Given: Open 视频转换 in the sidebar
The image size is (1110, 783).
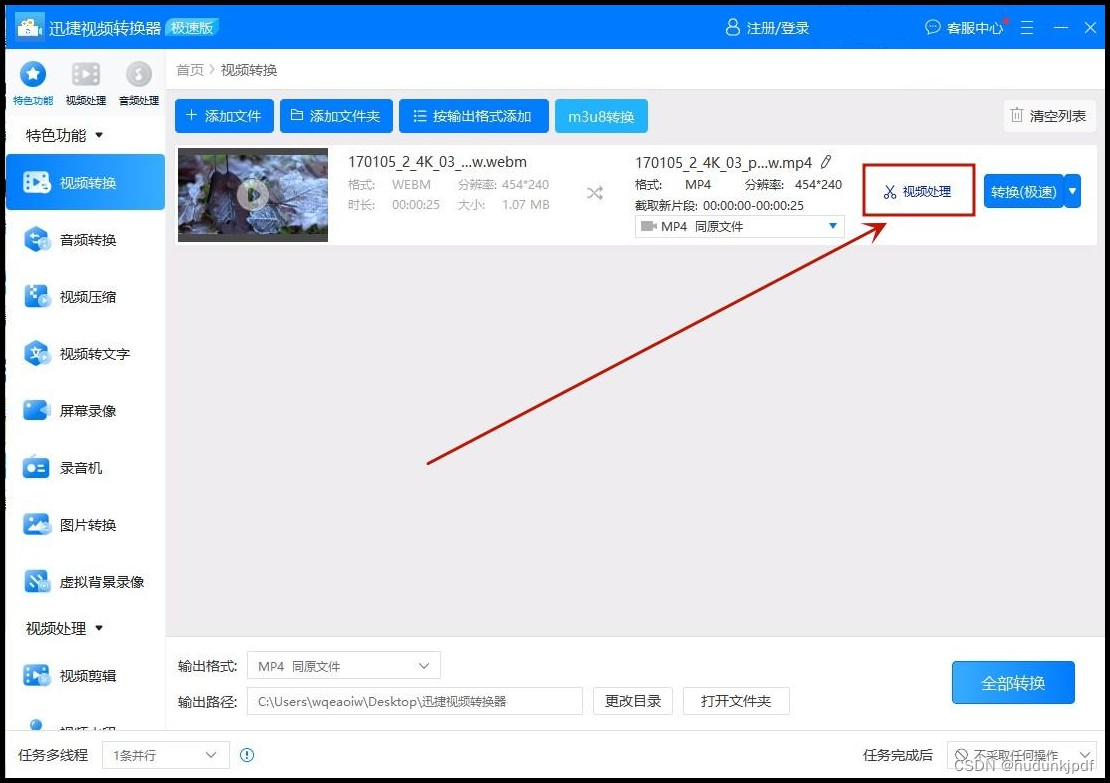Looking at the screenshot, I should [85, 183].
